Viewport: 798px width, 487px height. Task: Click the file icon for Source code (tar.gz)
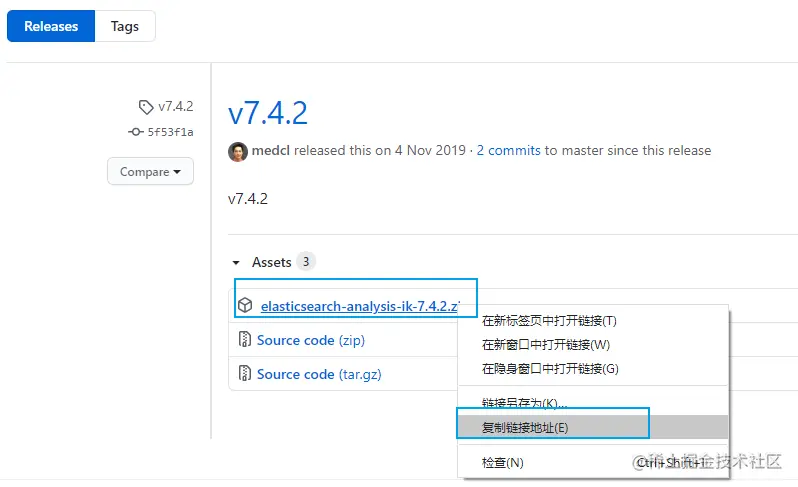tap(245, 374)
